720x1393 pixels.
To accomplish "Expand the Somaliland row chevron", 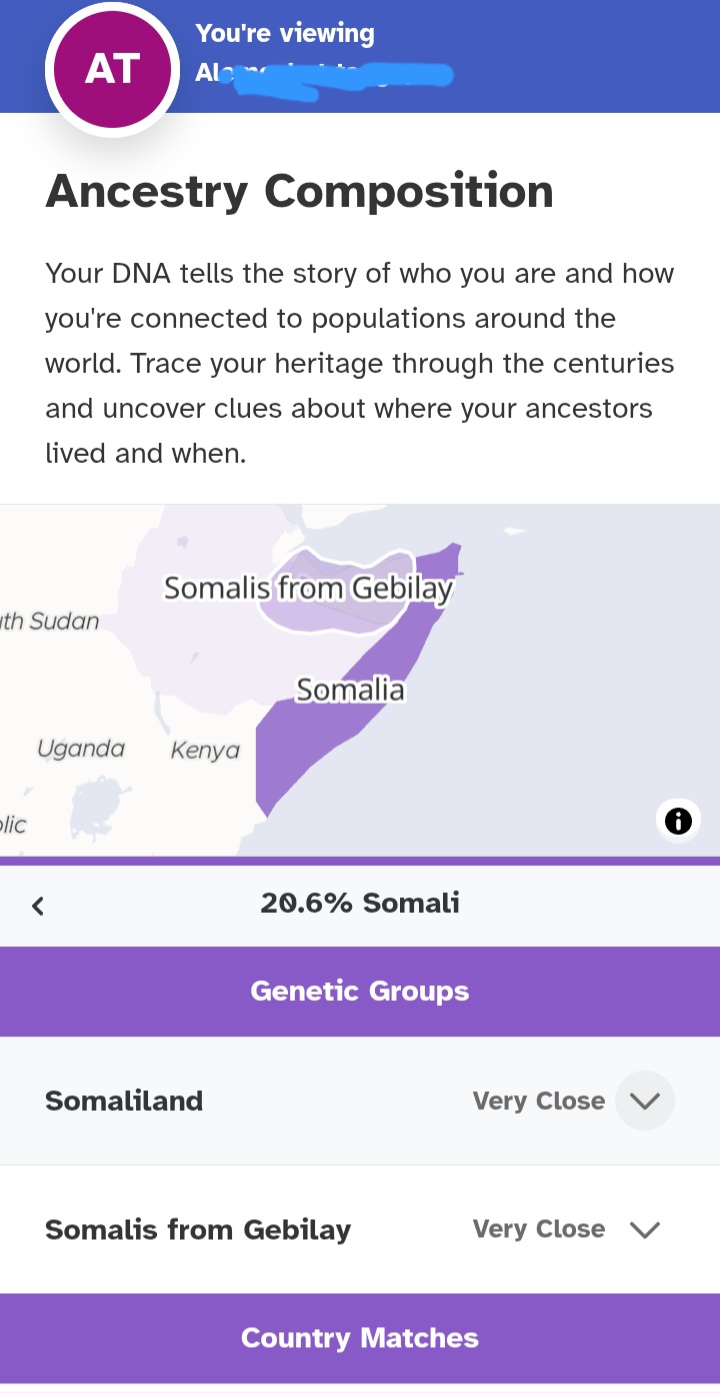I will 645,1101.
